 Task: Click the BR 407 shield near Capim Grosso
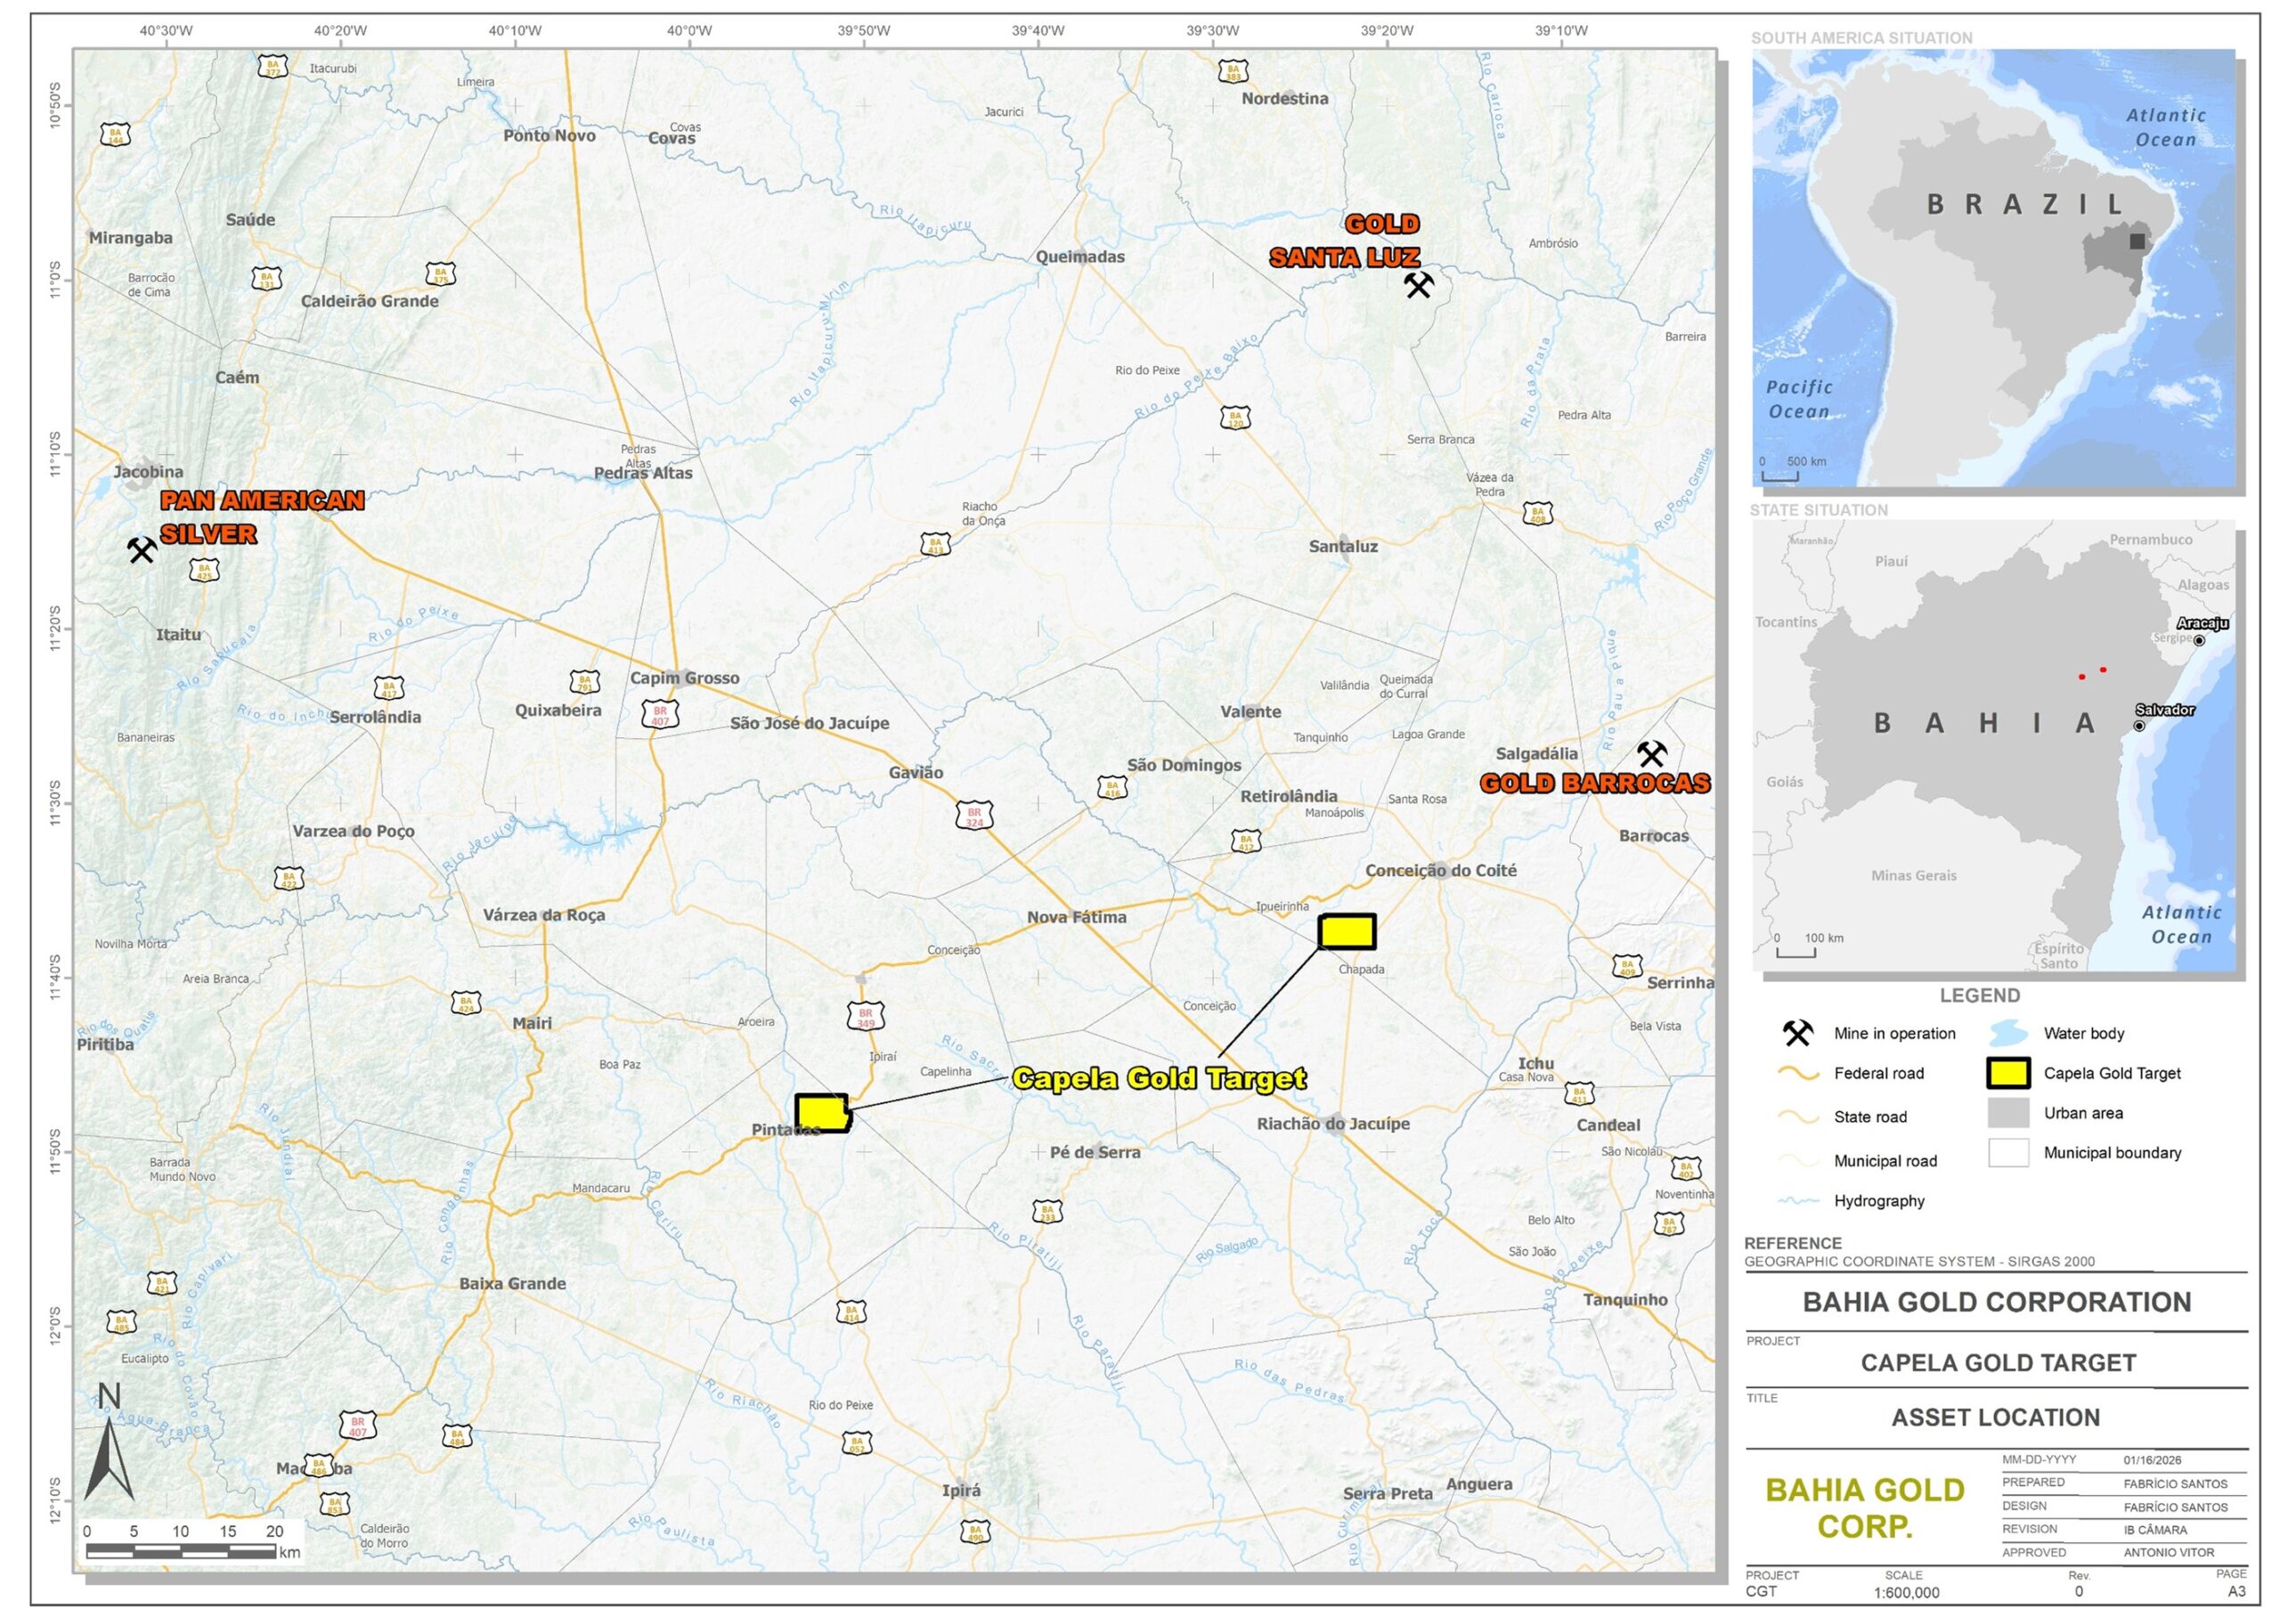tap(660, 714)
